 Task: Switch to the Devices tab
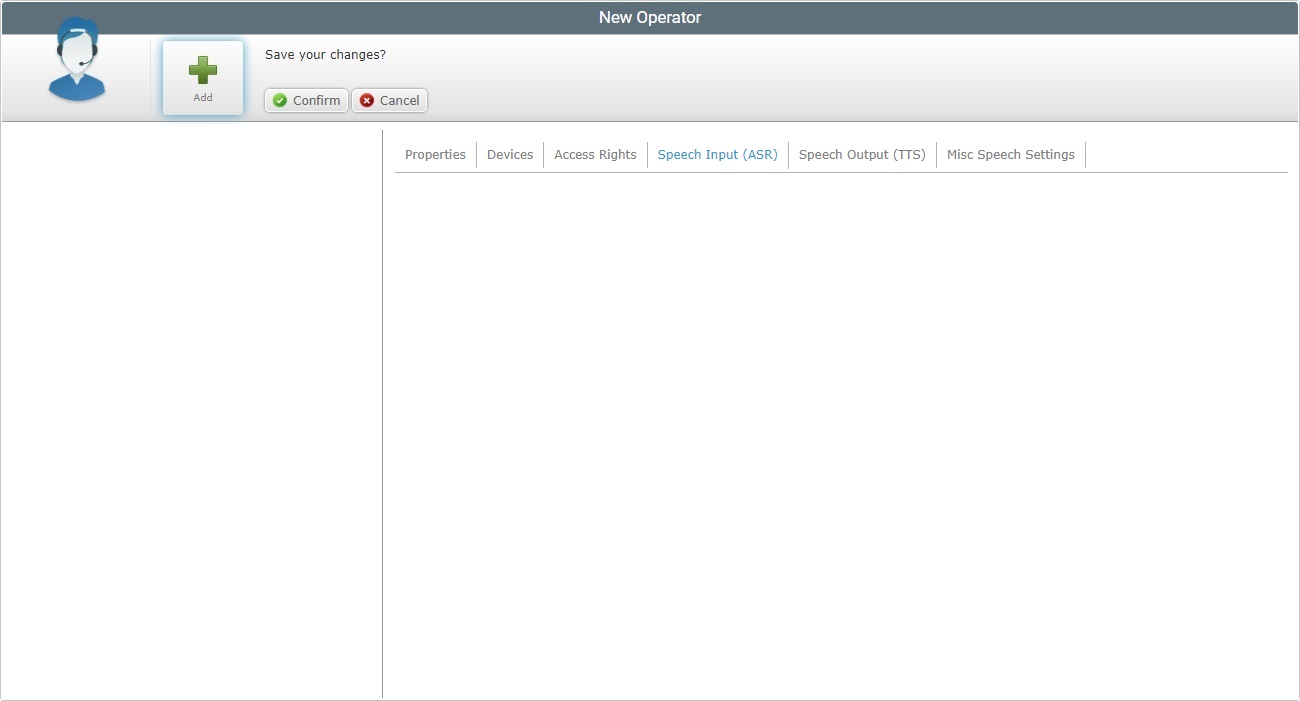click(x=510, y=155)
